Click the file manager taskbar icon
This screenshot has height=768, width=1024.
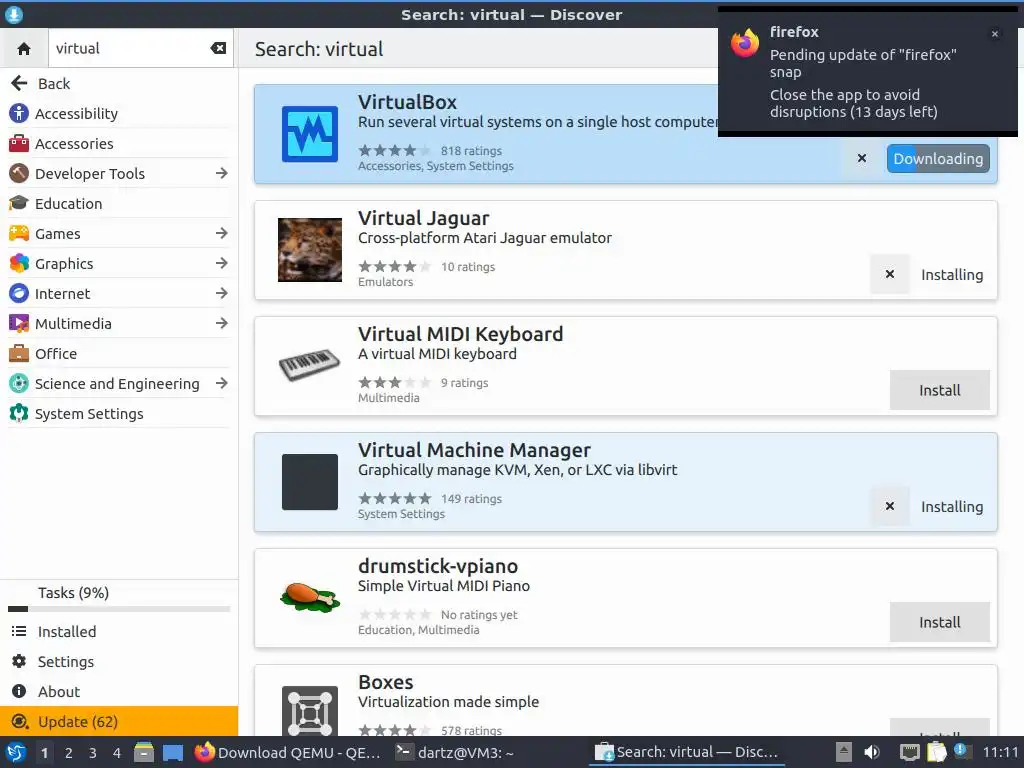(x=144, y=753)
